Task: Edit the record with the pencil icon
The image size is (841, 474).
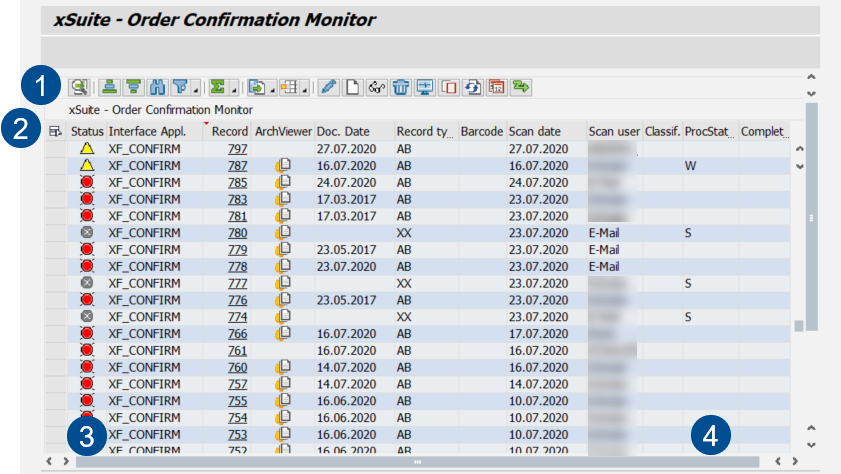Action: pyautogui.click(x=328, y=87)
